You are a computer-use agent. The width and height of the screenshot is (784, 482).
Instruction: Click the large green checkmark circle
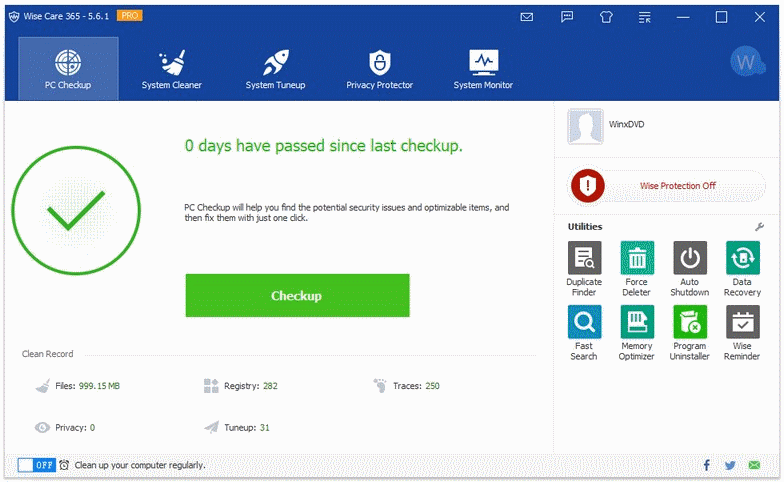coord(76,210)
